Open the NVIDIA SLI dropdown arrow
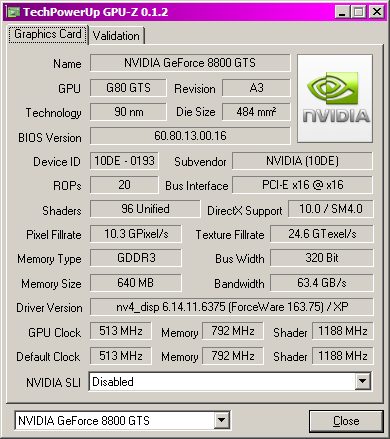This screenshot has height=439, width=390. pos(362,381)
